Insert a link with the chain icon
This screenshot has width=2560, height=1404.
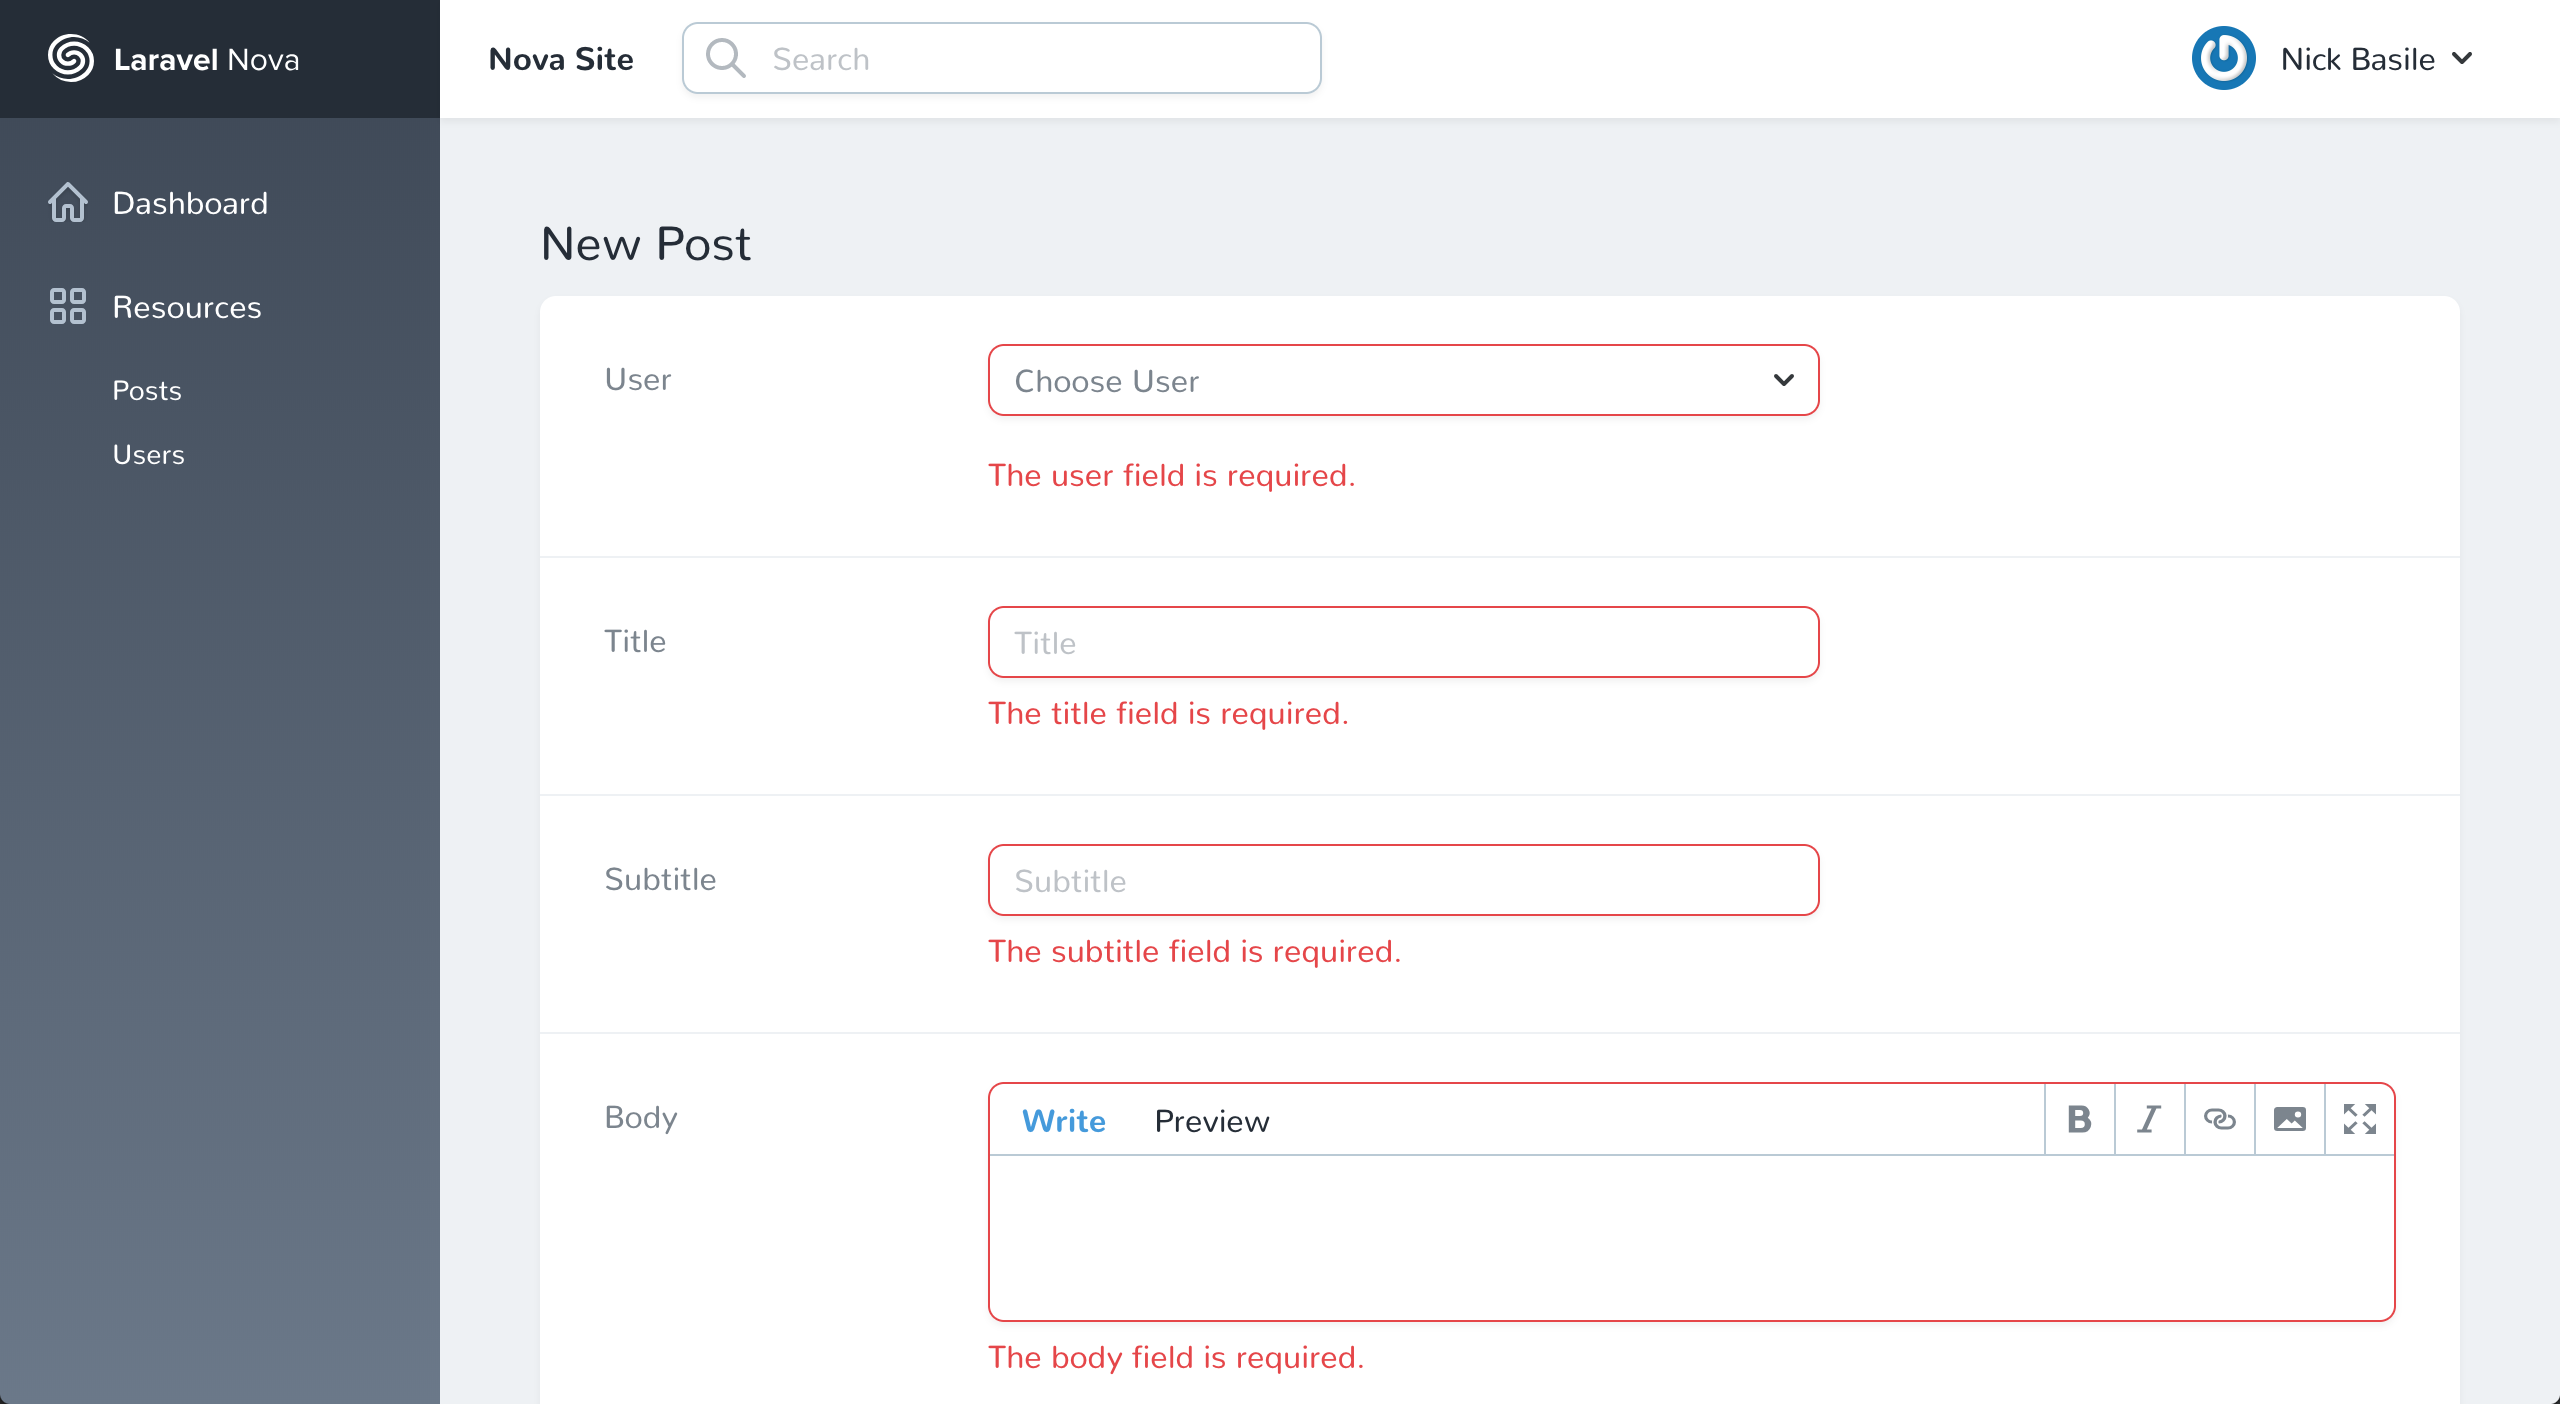point(2219,1119)
